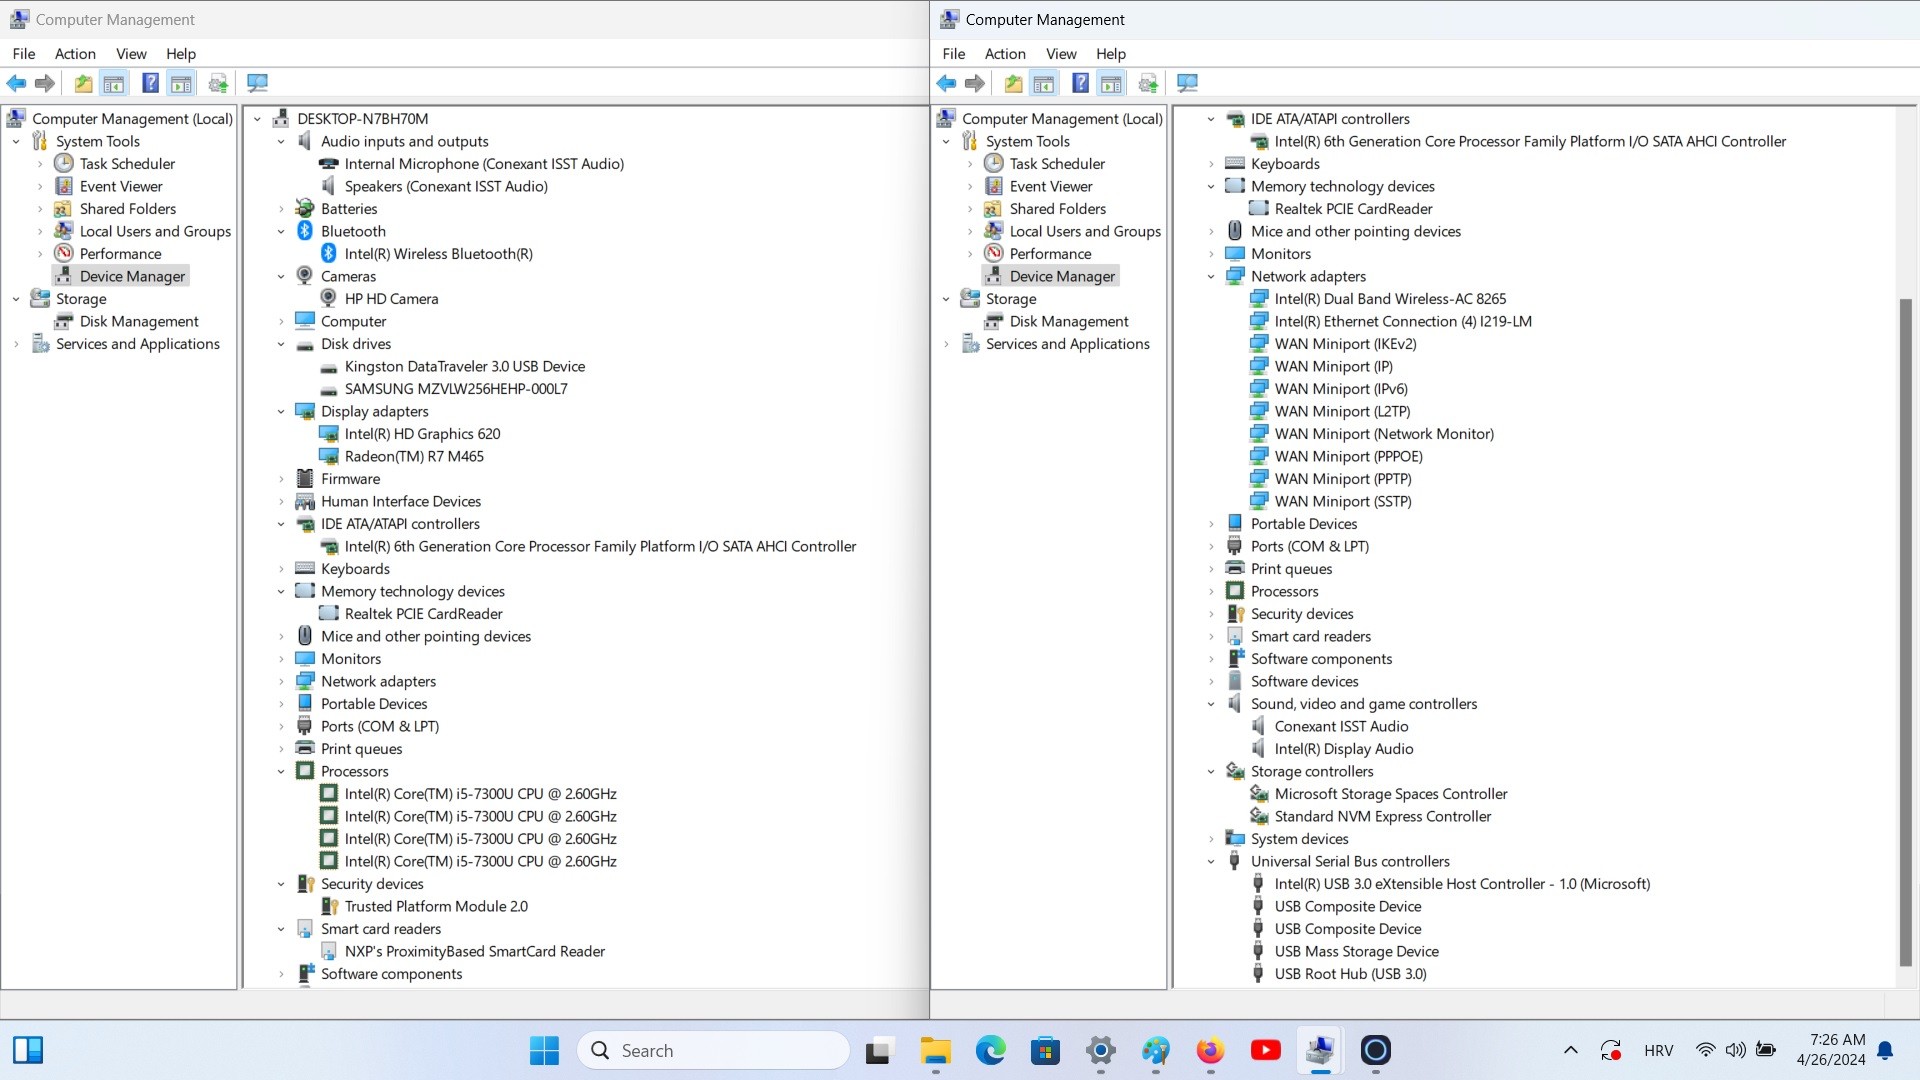Click the USB Mass Storage Device icon
1920x1080 pixels.
coord(1258,951)
